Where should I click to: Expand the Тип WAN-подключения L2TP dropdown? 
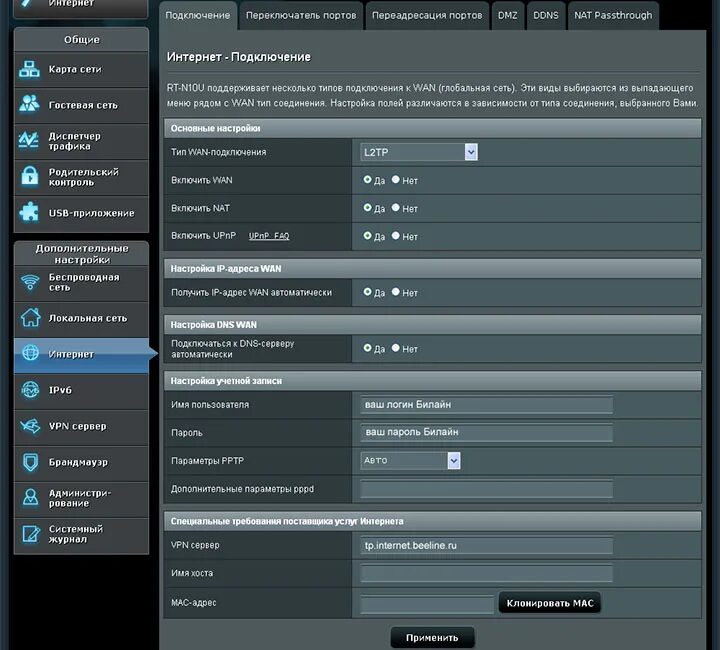pyautogui.click(x=419, y=152)
